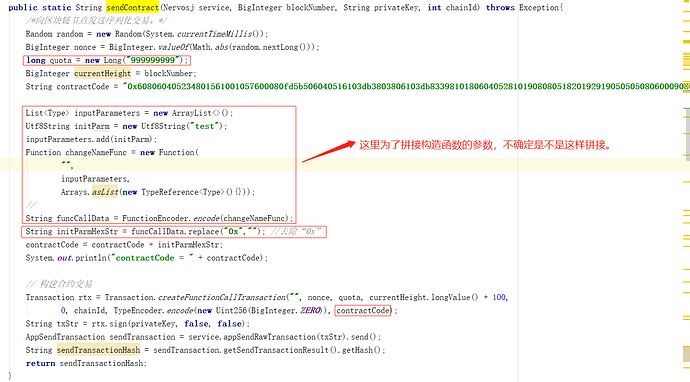
Task: Click the highlighted asList method call
Action: pyautogui.click(x=105, y=192)
